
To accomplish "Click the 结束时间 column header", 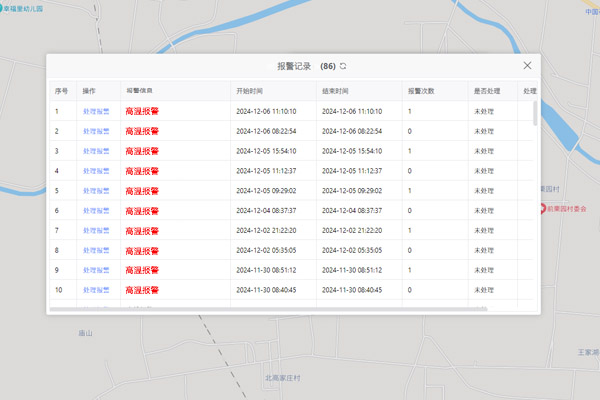I will [336, 91].
